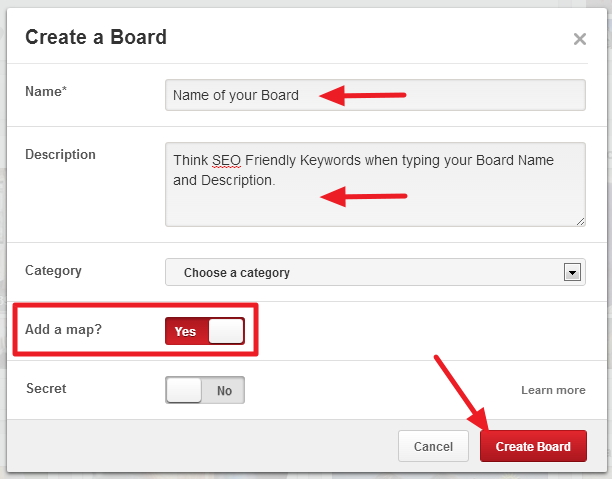Click the Cancel button
This screenshot has width=612, height=479.
point(433,446)
